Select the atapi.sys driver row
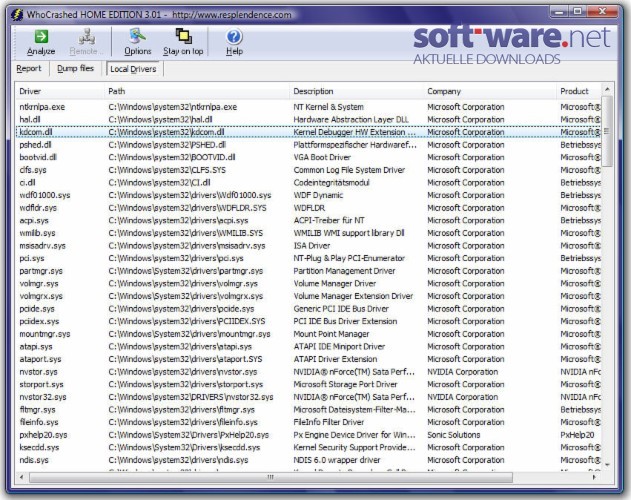This screenshot has width=631, height=500. pyautogui.click(x=308, y=347)
